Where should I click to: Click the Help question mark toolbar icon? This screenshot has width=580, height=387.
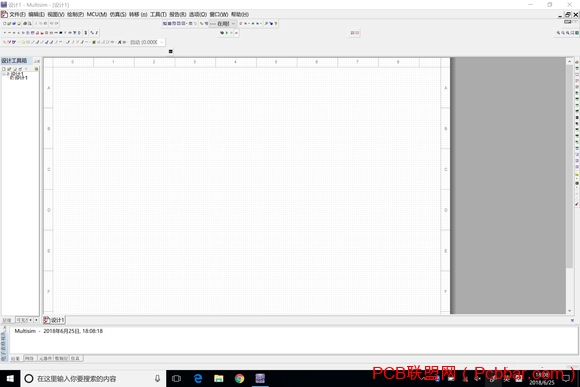276,23
